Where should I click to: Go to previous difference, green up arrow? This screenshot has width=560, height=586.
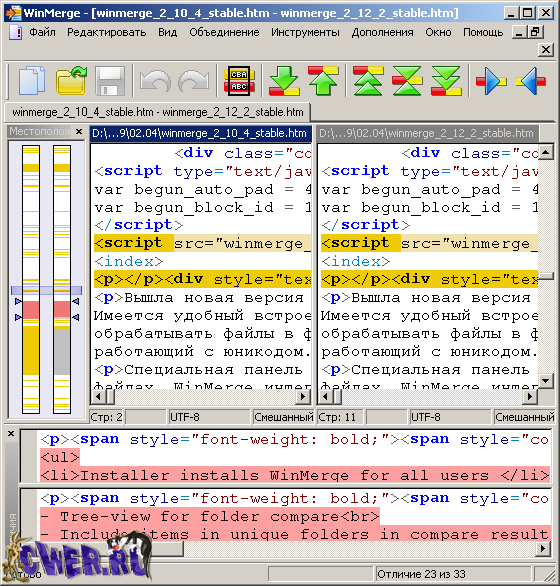click(323, 80)
